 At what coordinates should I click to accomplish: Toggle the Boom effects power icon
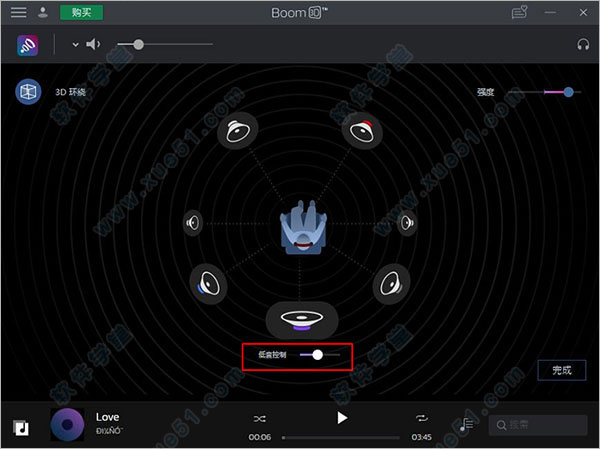28,45
